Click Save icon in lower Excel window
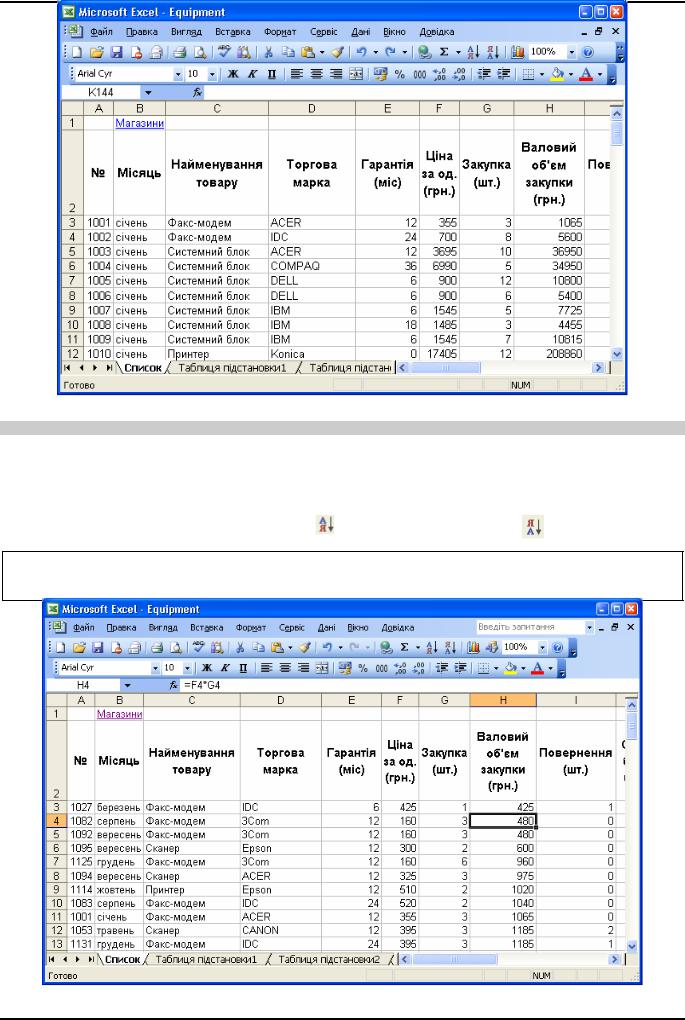Viewport: 685px width, 1020px height. [98, 647]
